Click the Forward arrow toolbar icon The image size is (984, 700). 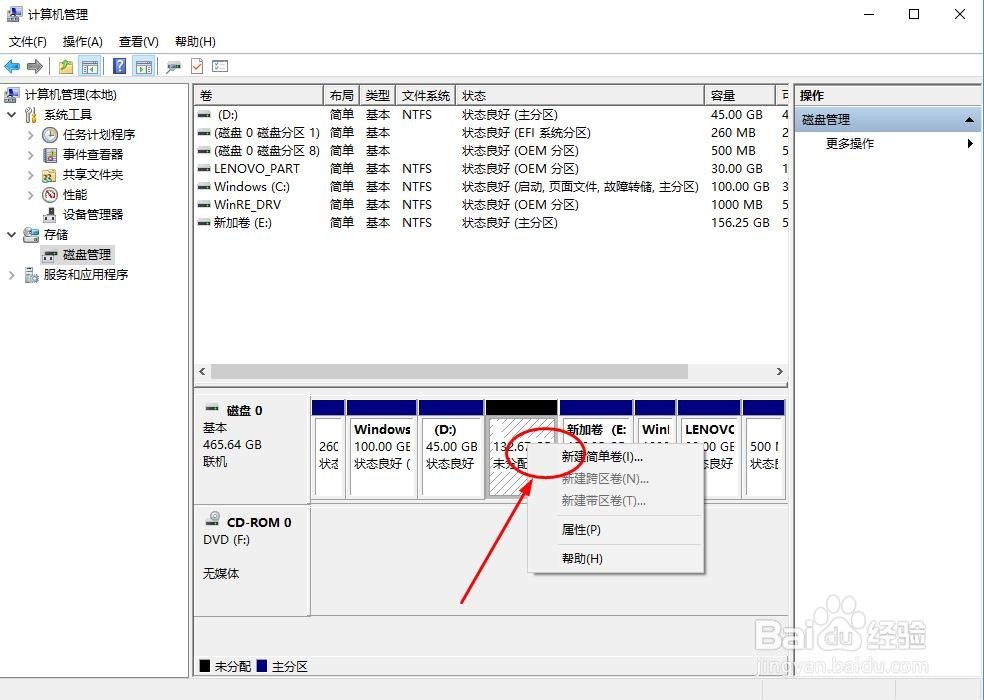pyautogui.click(x=35, y=66)
